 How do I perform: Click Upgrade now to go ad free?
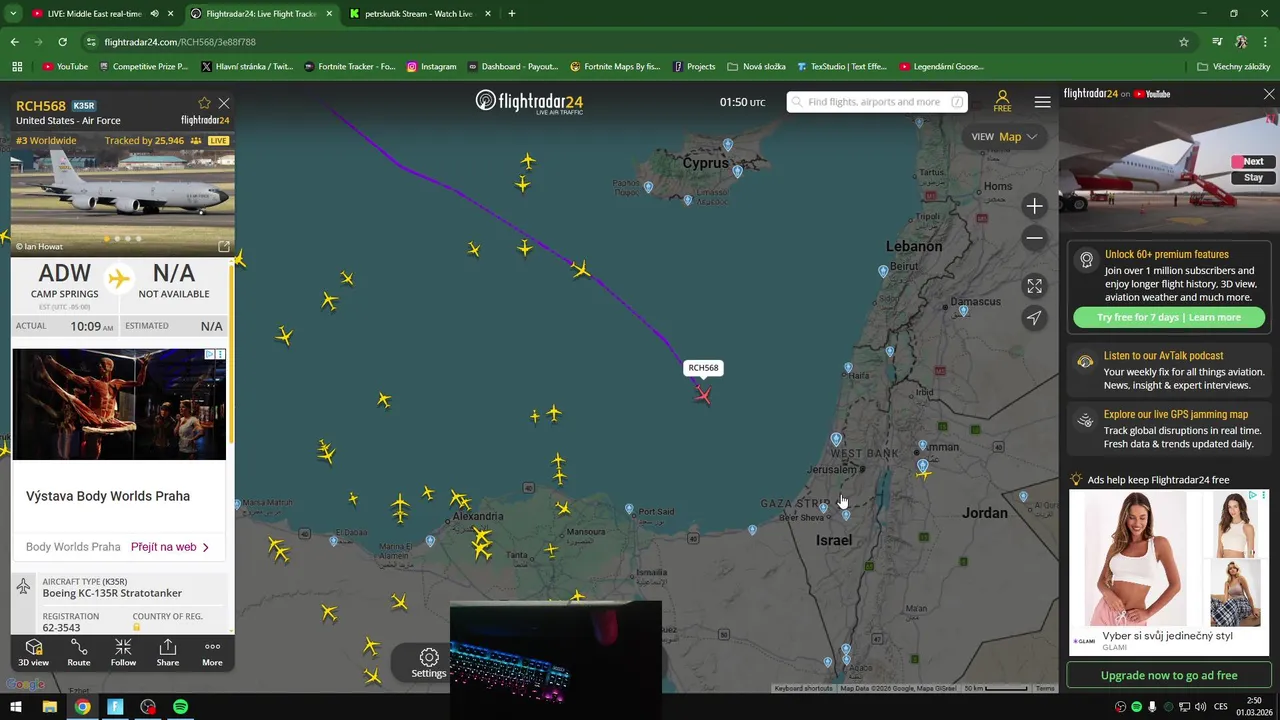[x=1169, y=675]
